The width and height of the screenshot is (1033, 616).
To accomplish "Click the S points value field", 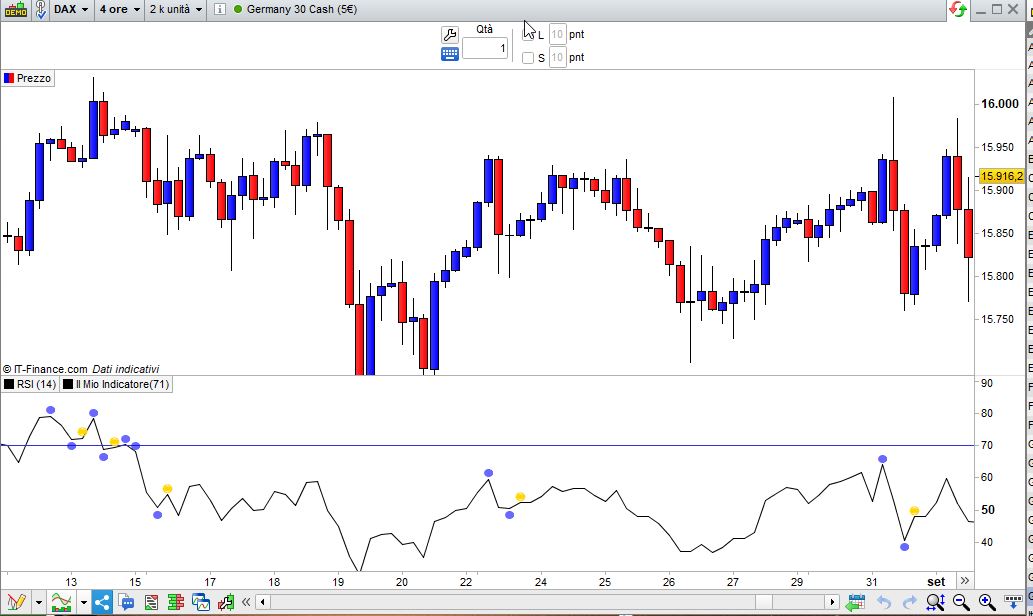I will 557,57.
